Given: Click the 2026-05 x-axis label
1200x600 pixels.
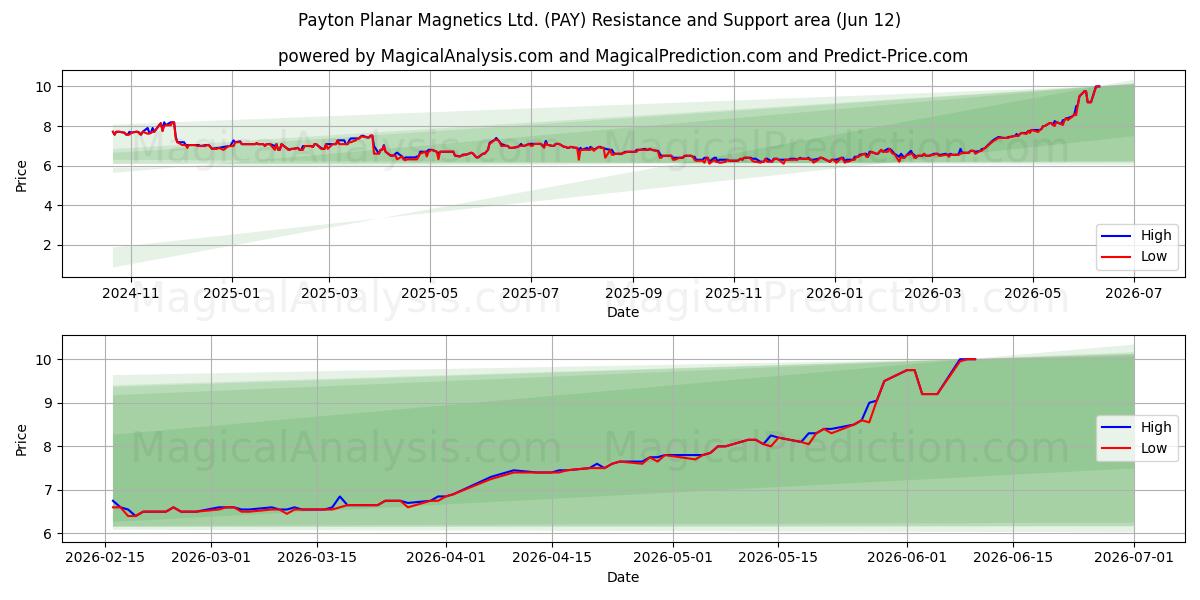Looking at the screenshot, I should pyautogui.click(x=1033, y=294).
